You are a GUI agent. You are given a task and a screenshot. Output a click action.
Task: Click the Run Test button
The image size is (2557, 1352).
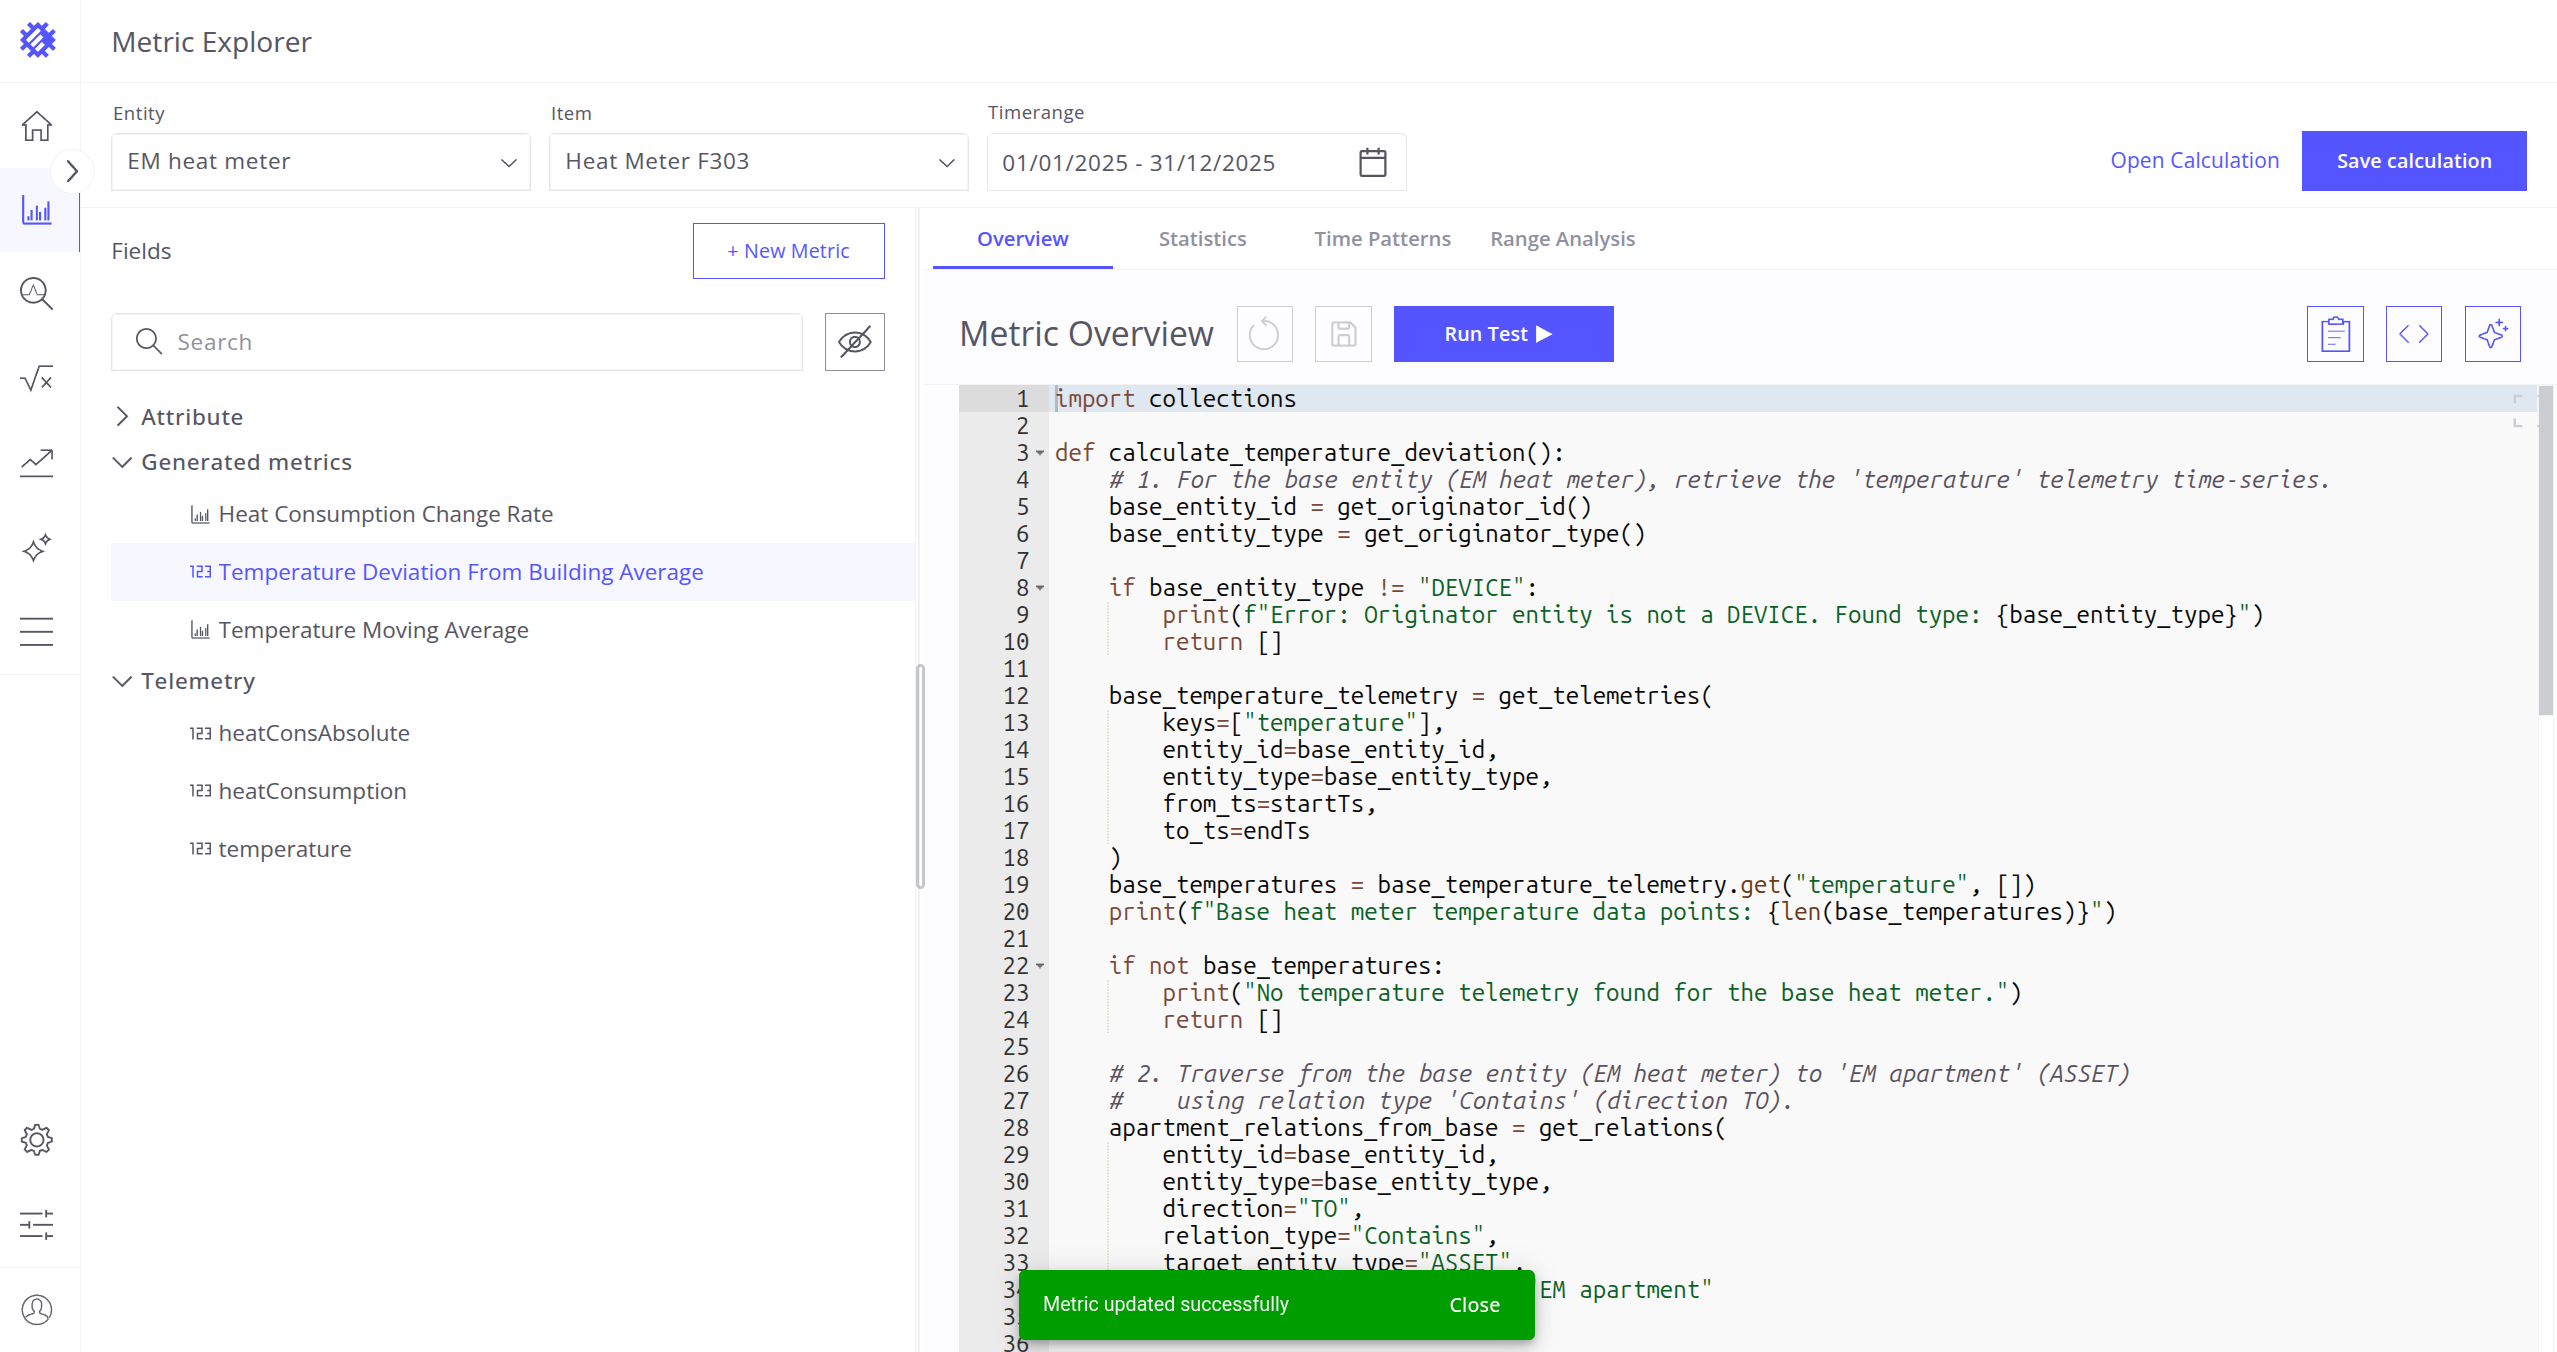tap(1502, 334)
